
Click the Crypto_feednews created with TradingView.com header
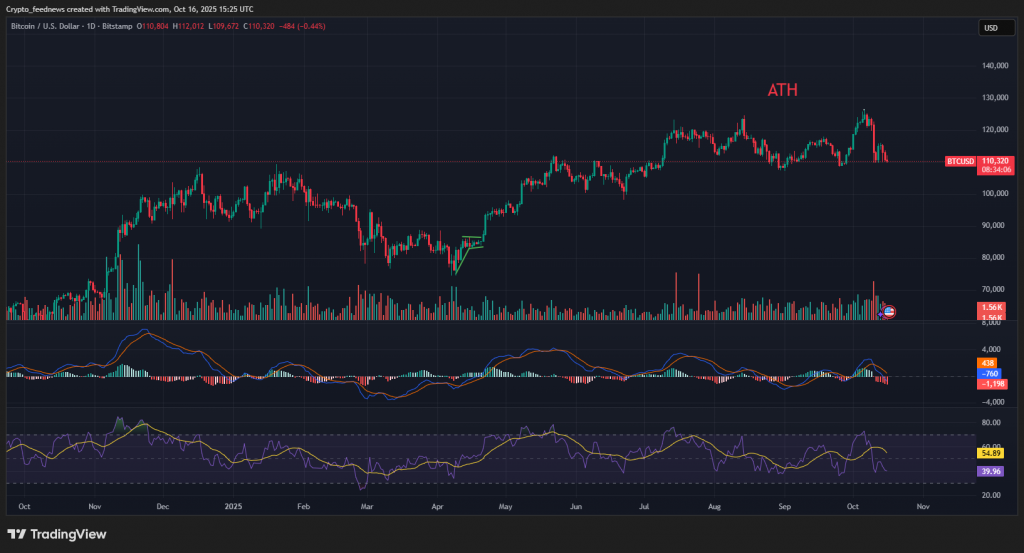tap(129, 9)
